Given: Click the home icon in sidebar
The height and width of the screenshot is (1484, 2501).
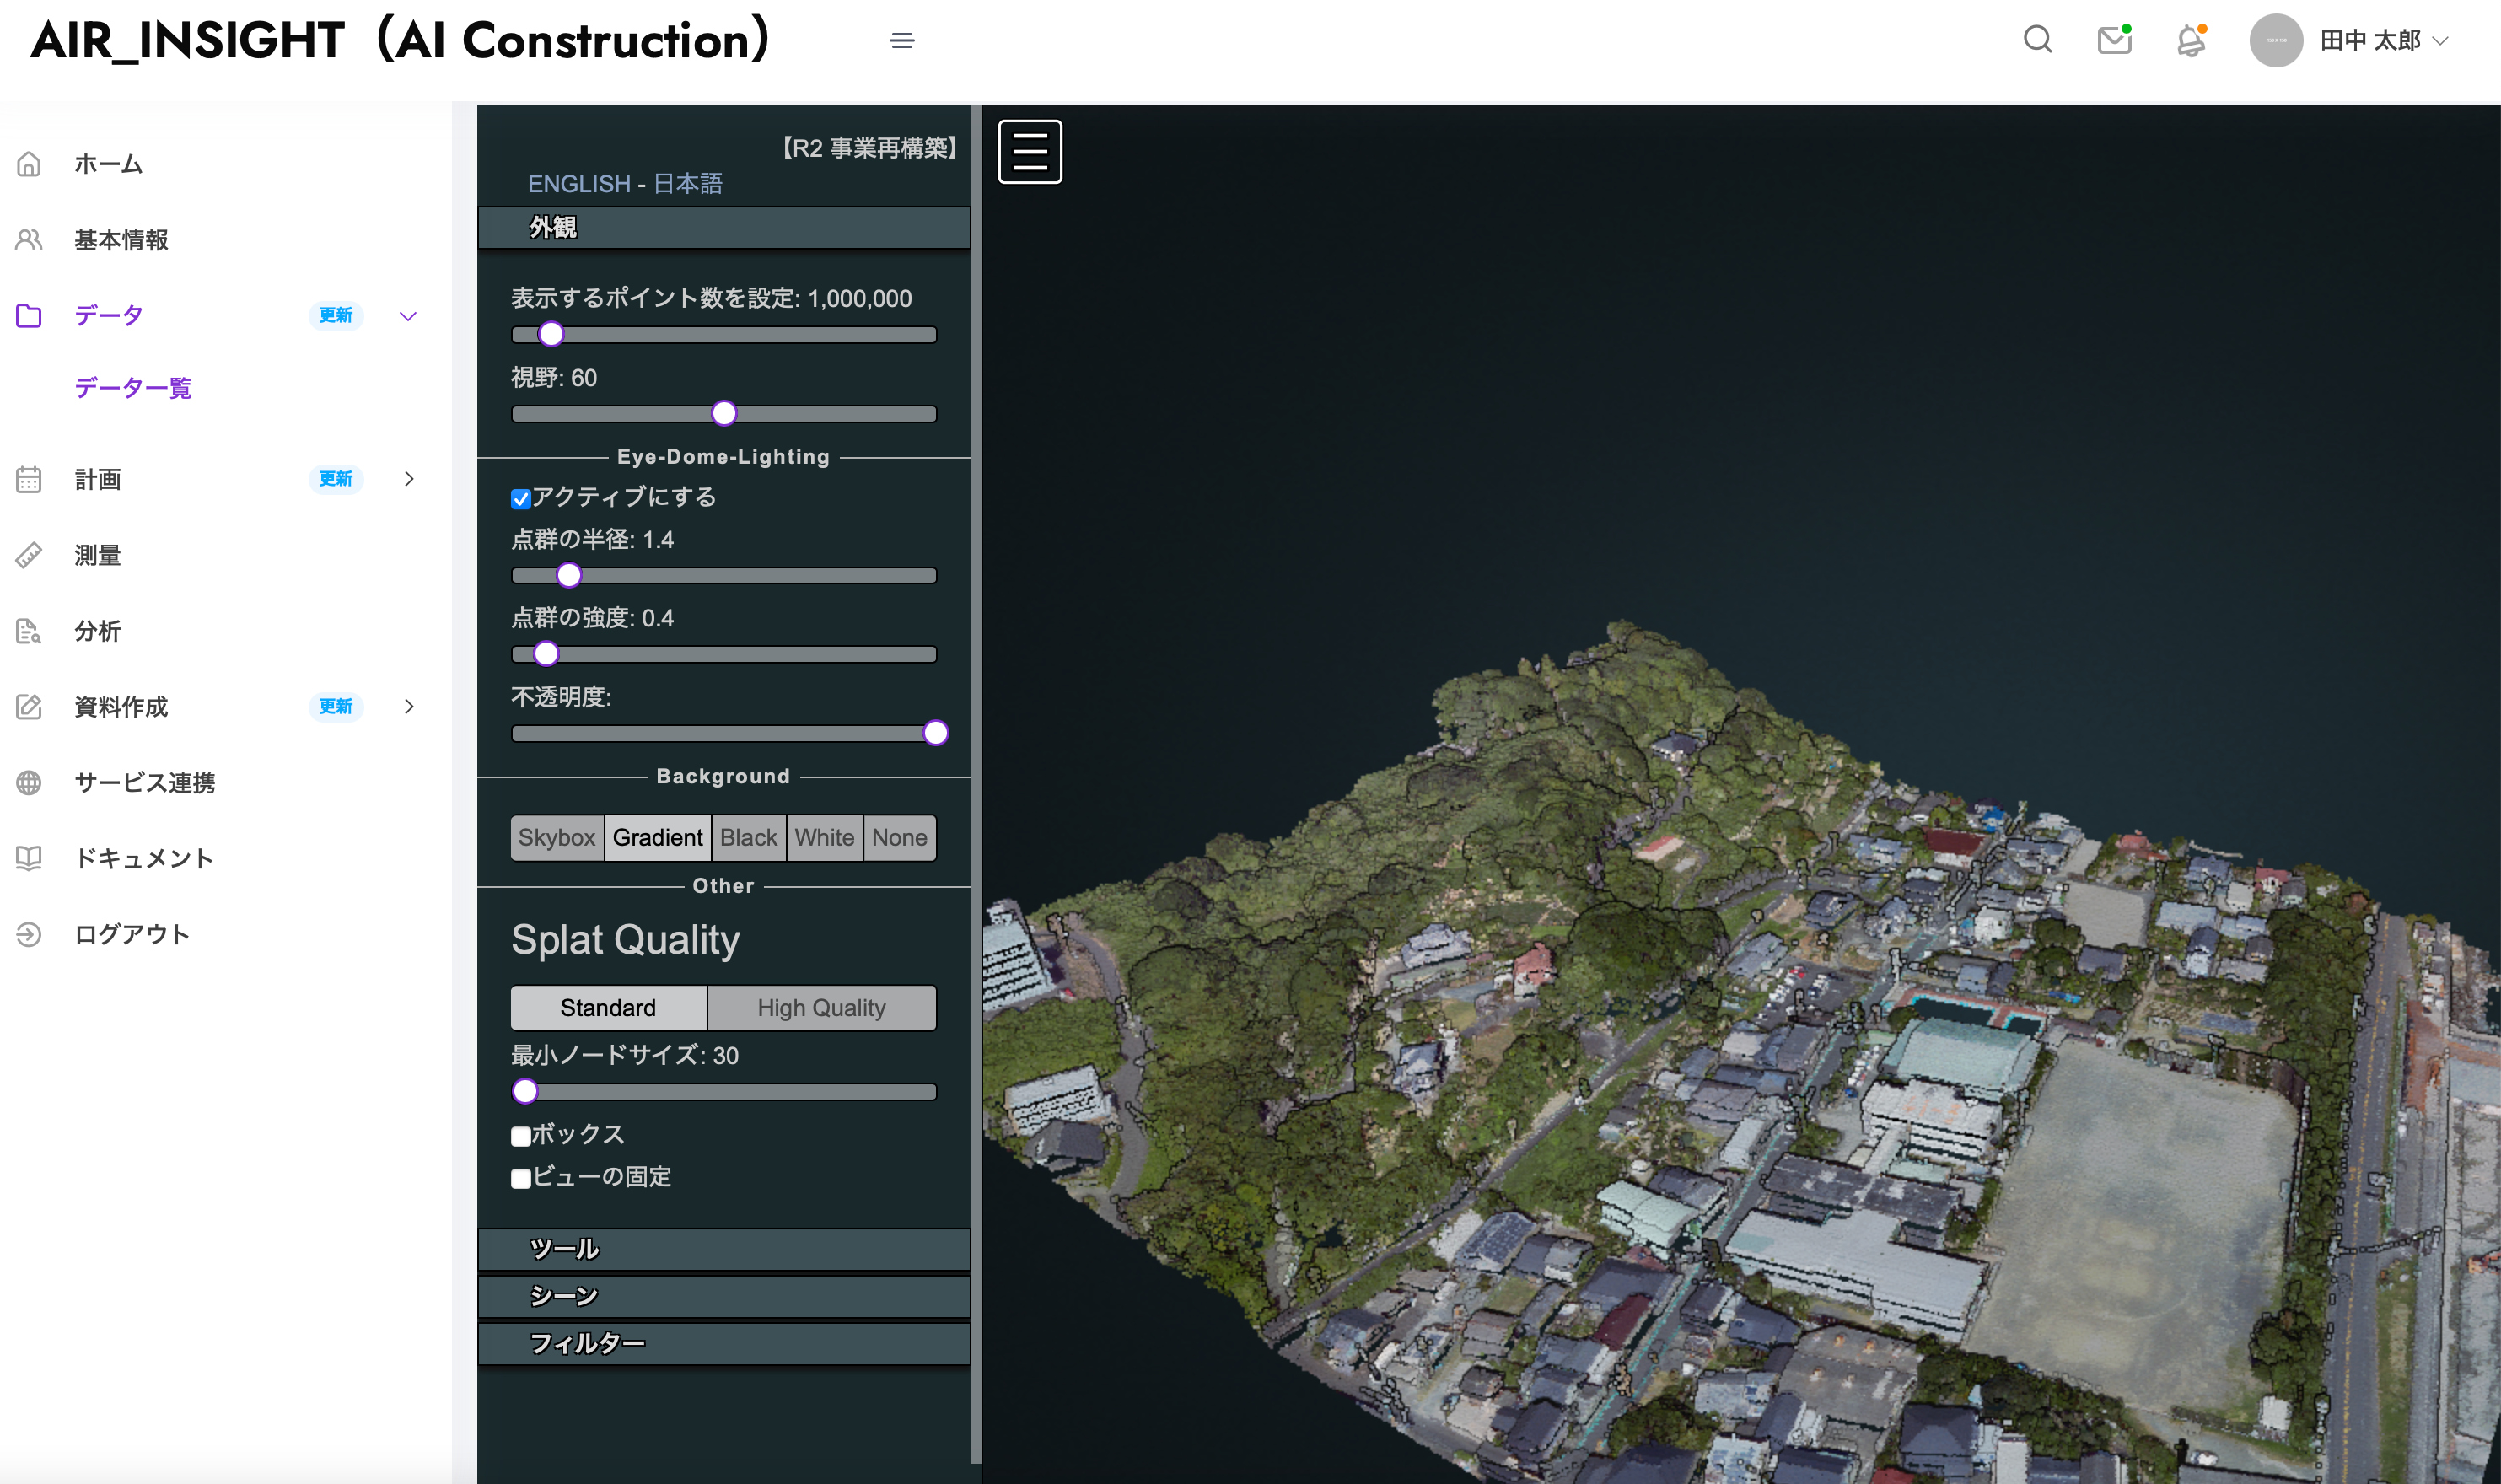Looking at the screenshot, I should click(29, 164).
